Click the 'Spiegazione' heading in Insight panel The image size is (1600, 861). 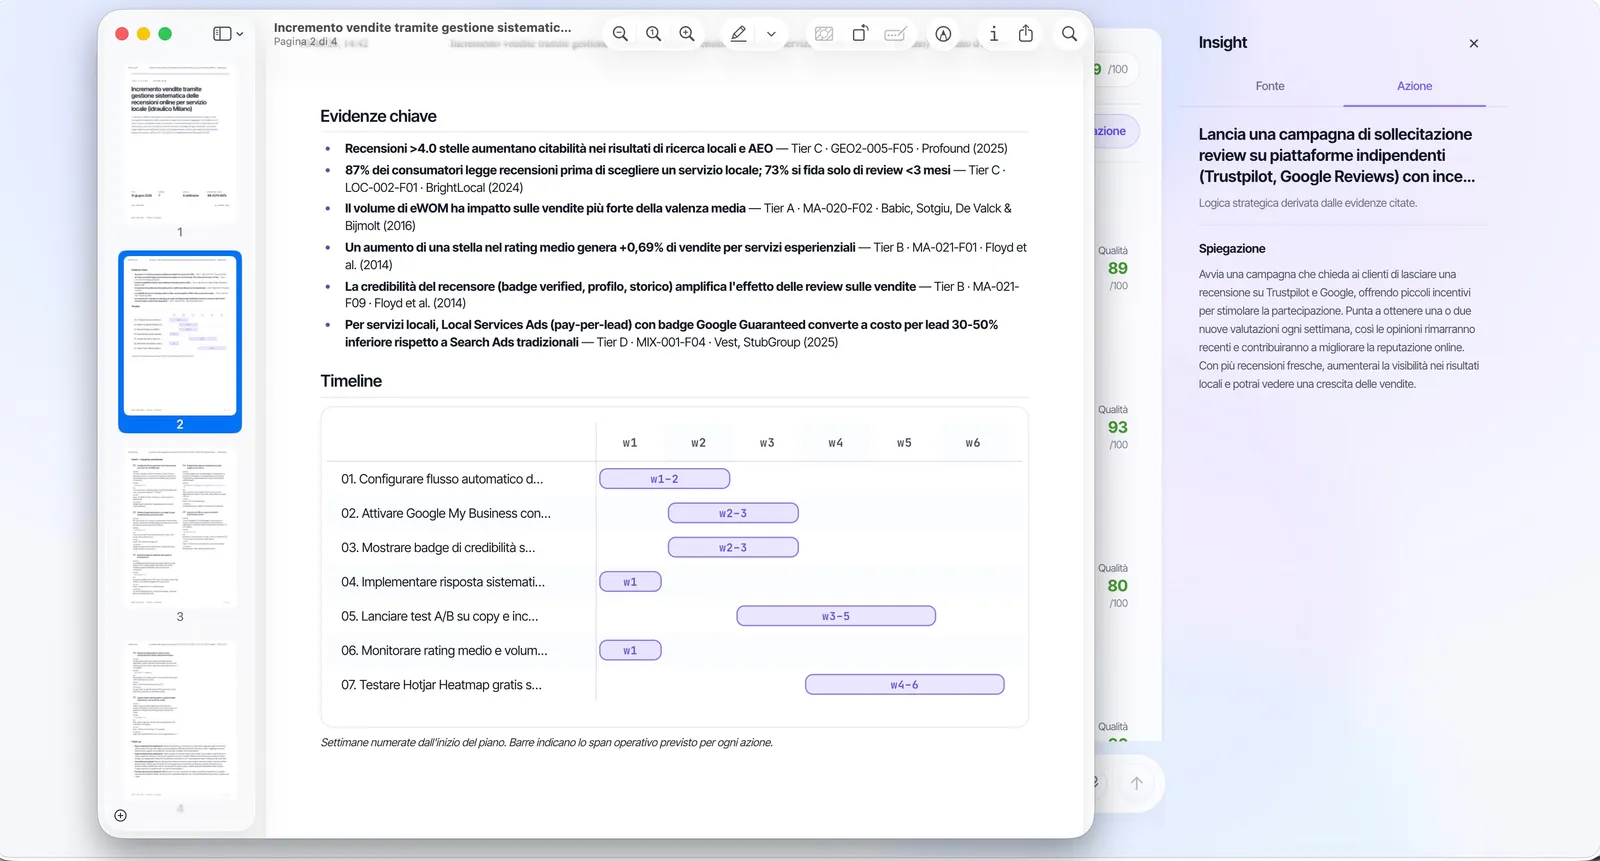coord(1232,249)
